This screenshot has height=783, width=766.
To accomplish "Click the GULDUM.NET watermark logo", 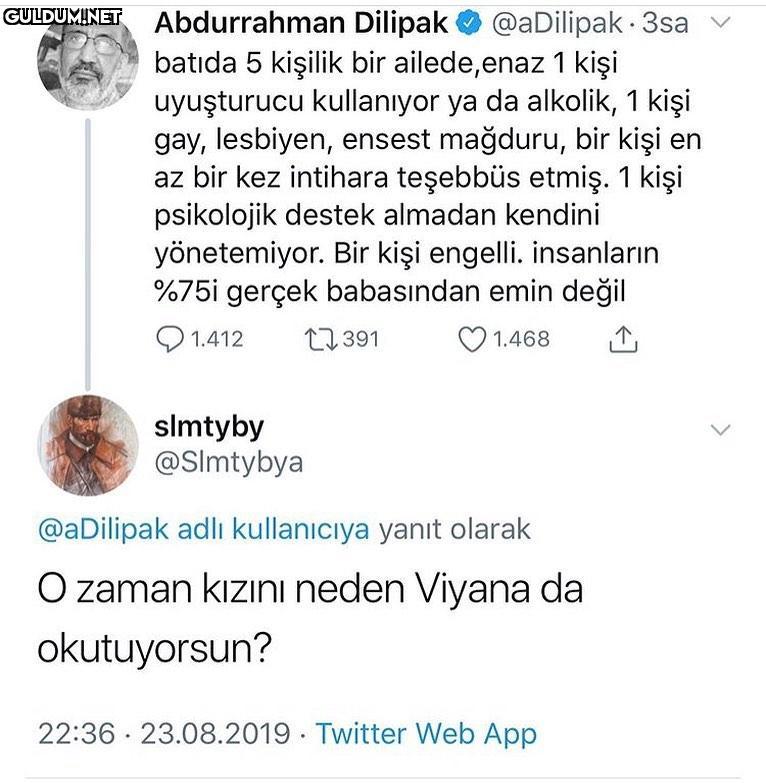I will pos(62,16).
